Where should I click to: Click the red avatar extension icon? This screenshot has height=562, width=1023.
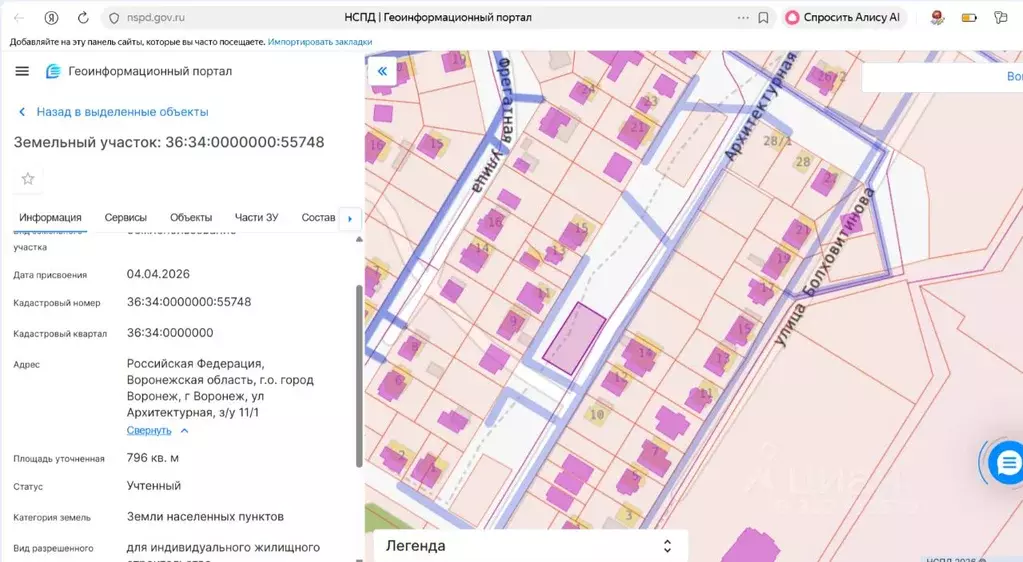[x=938, y=18]
